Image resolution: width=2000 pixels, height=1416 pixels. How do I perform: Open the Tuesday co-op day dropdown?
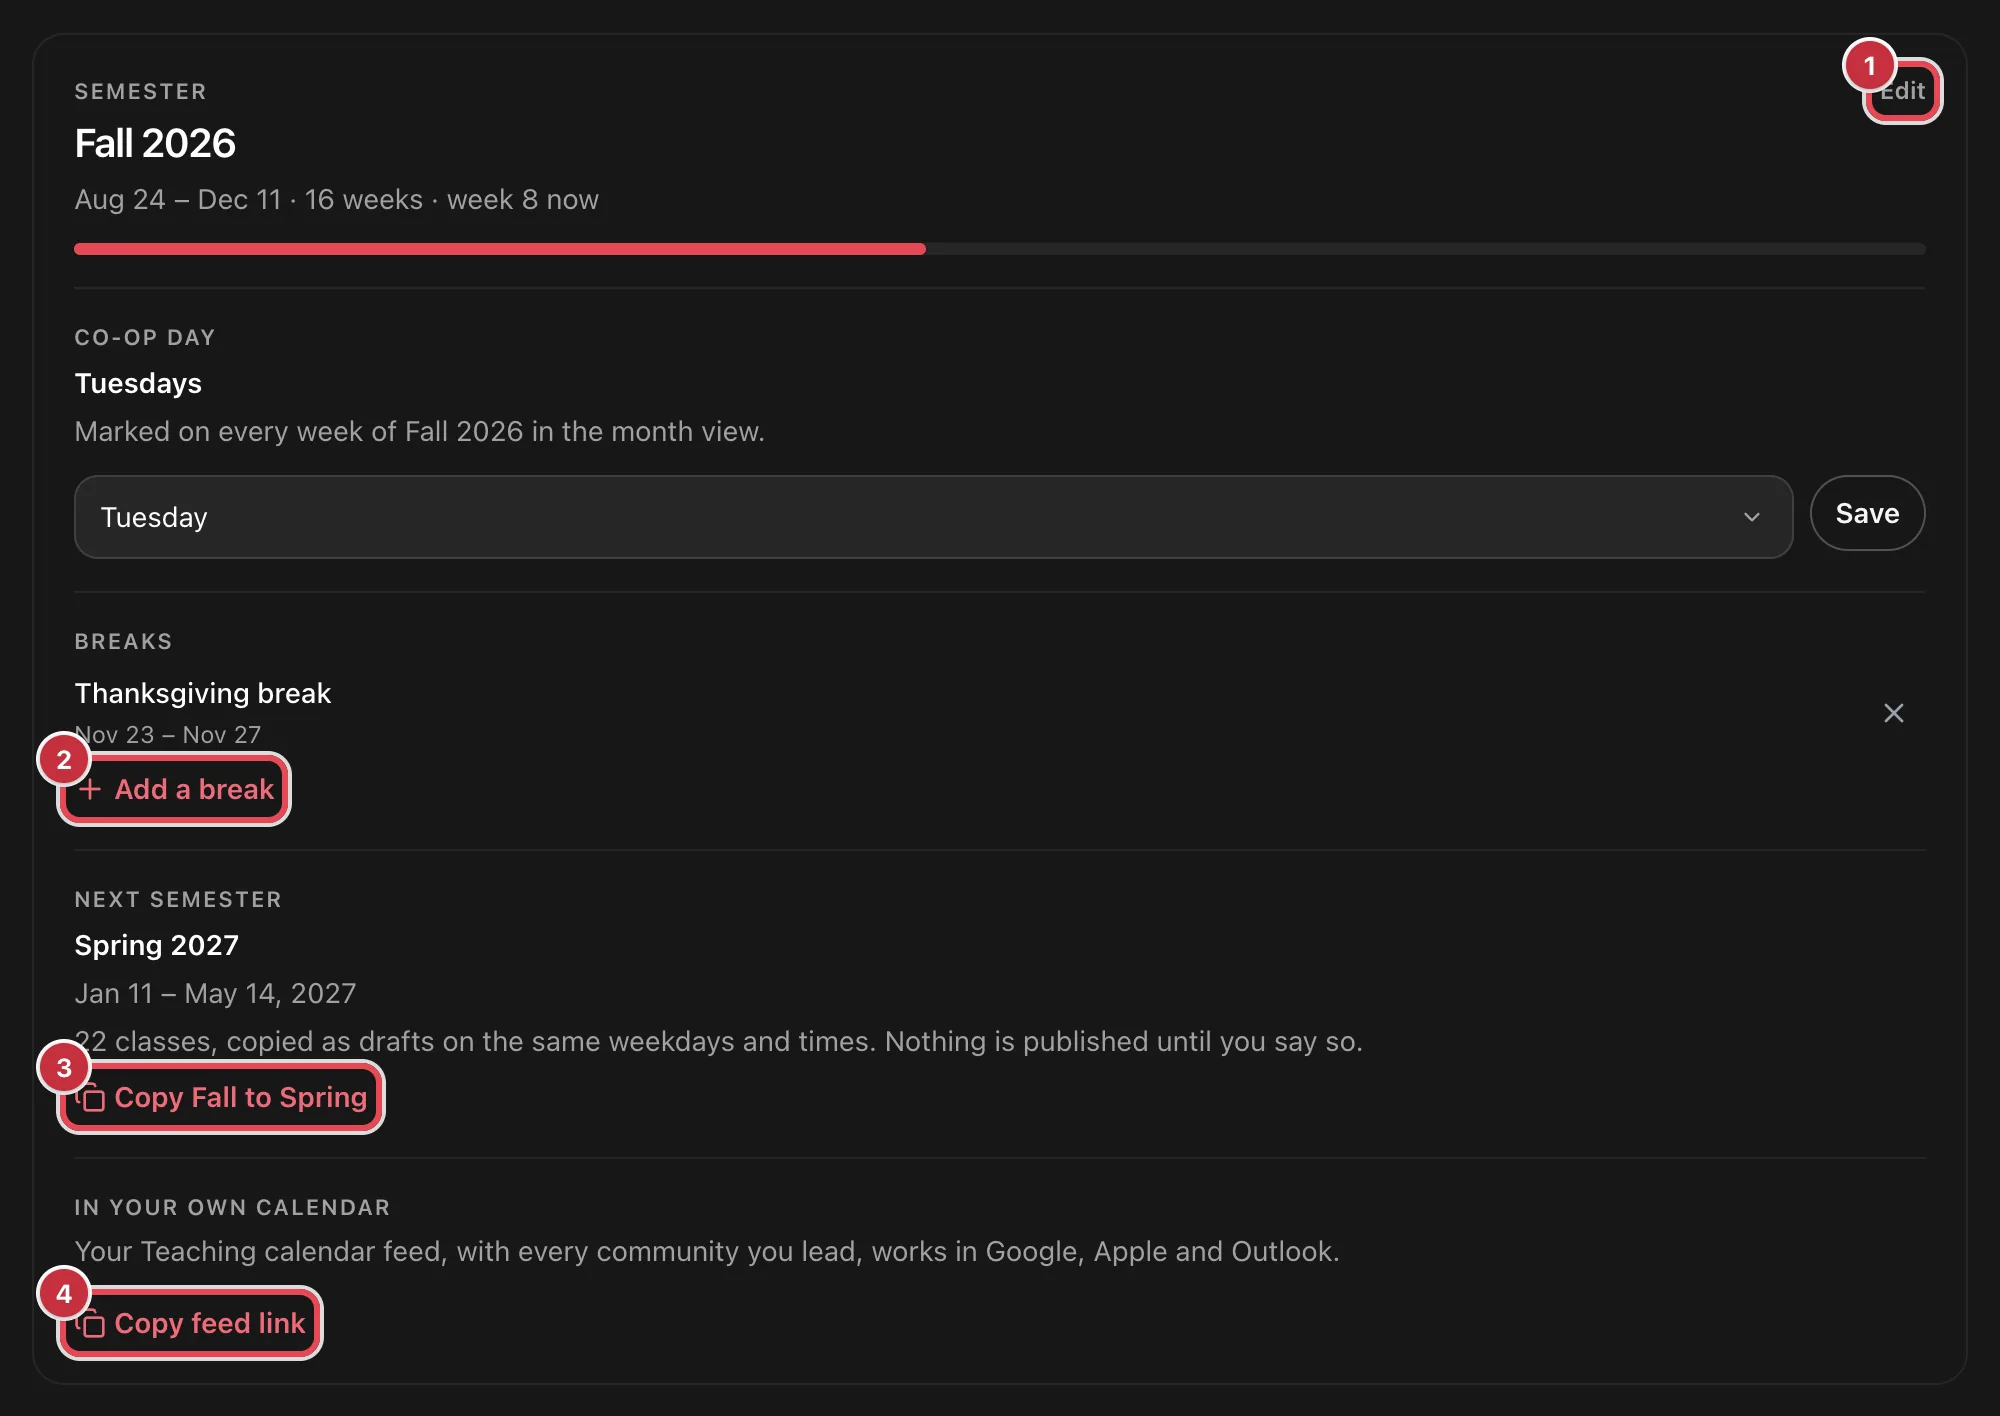point(933,517)
